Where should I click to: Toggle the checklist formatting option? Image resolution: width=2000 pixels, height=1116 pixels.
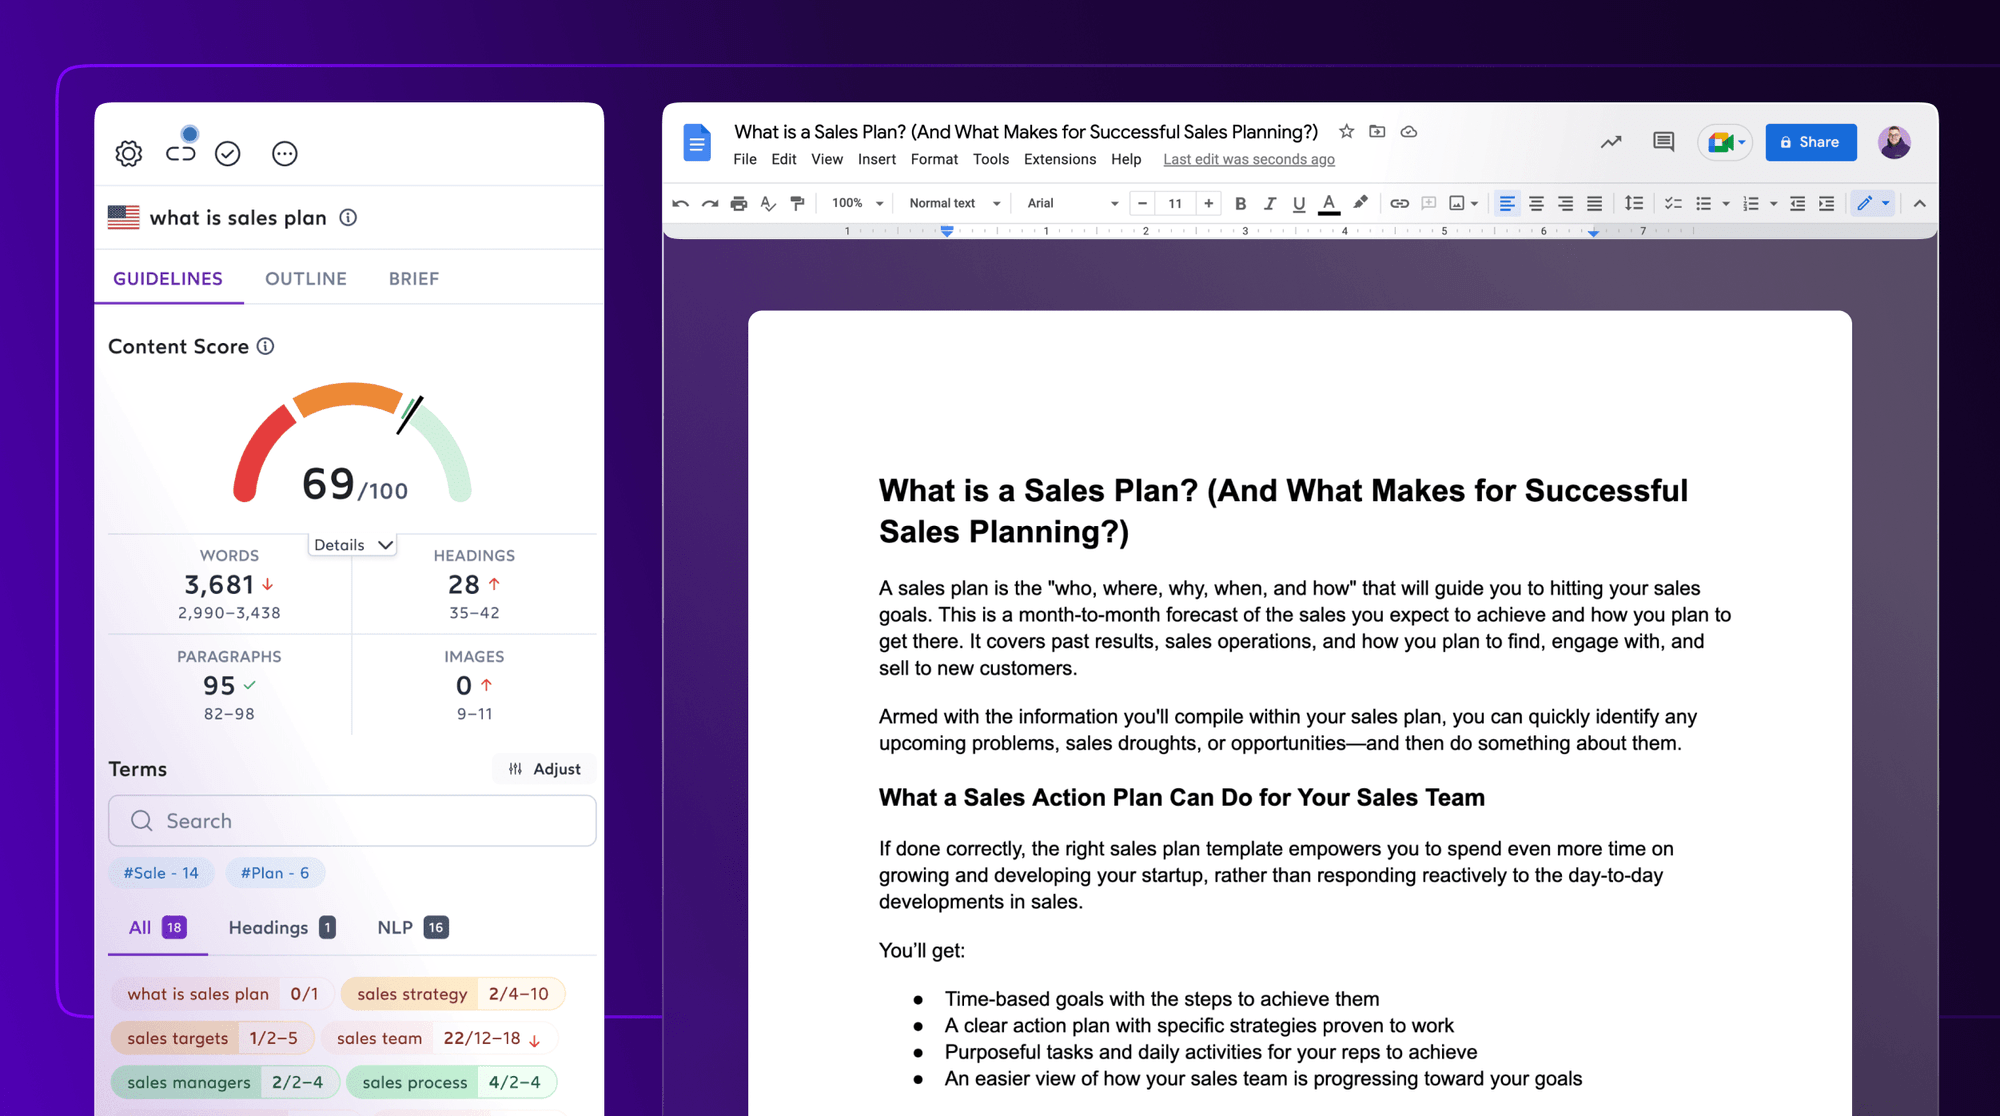(x=1673, y=203)
